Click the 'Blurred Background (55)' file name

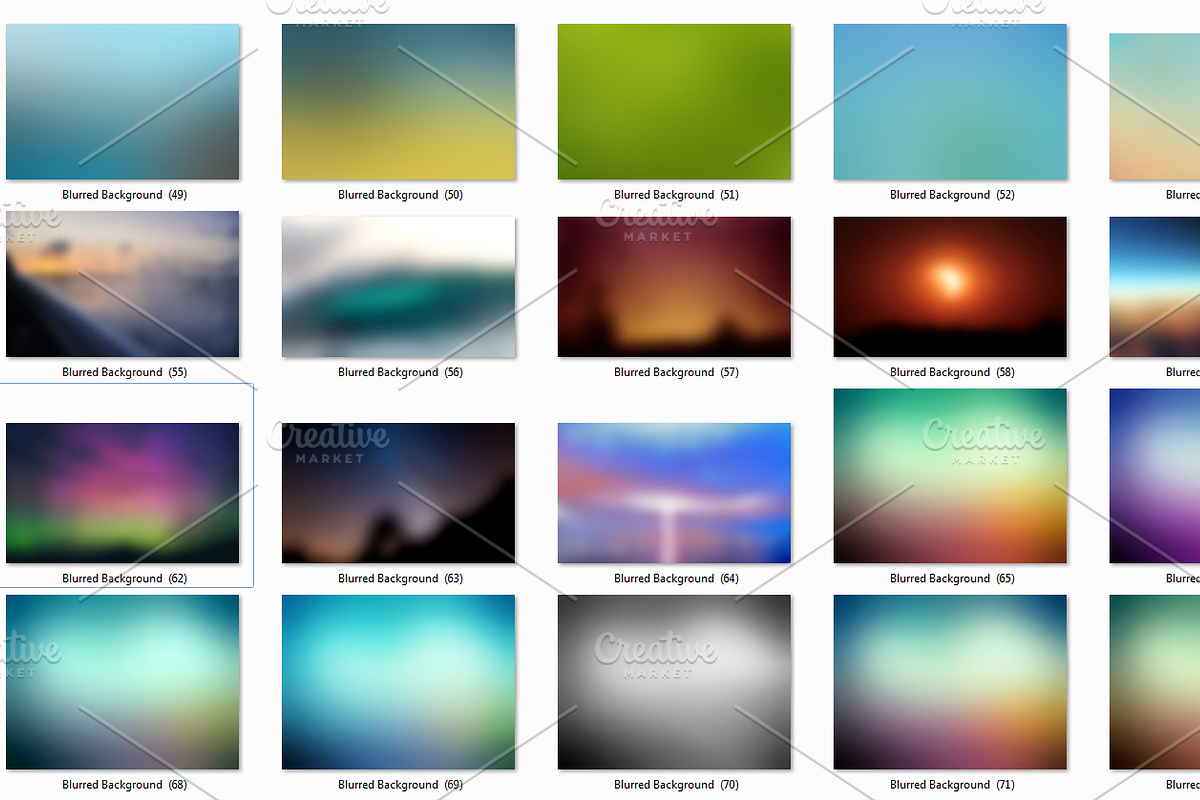pyautogui.click(x=124, y=372)
